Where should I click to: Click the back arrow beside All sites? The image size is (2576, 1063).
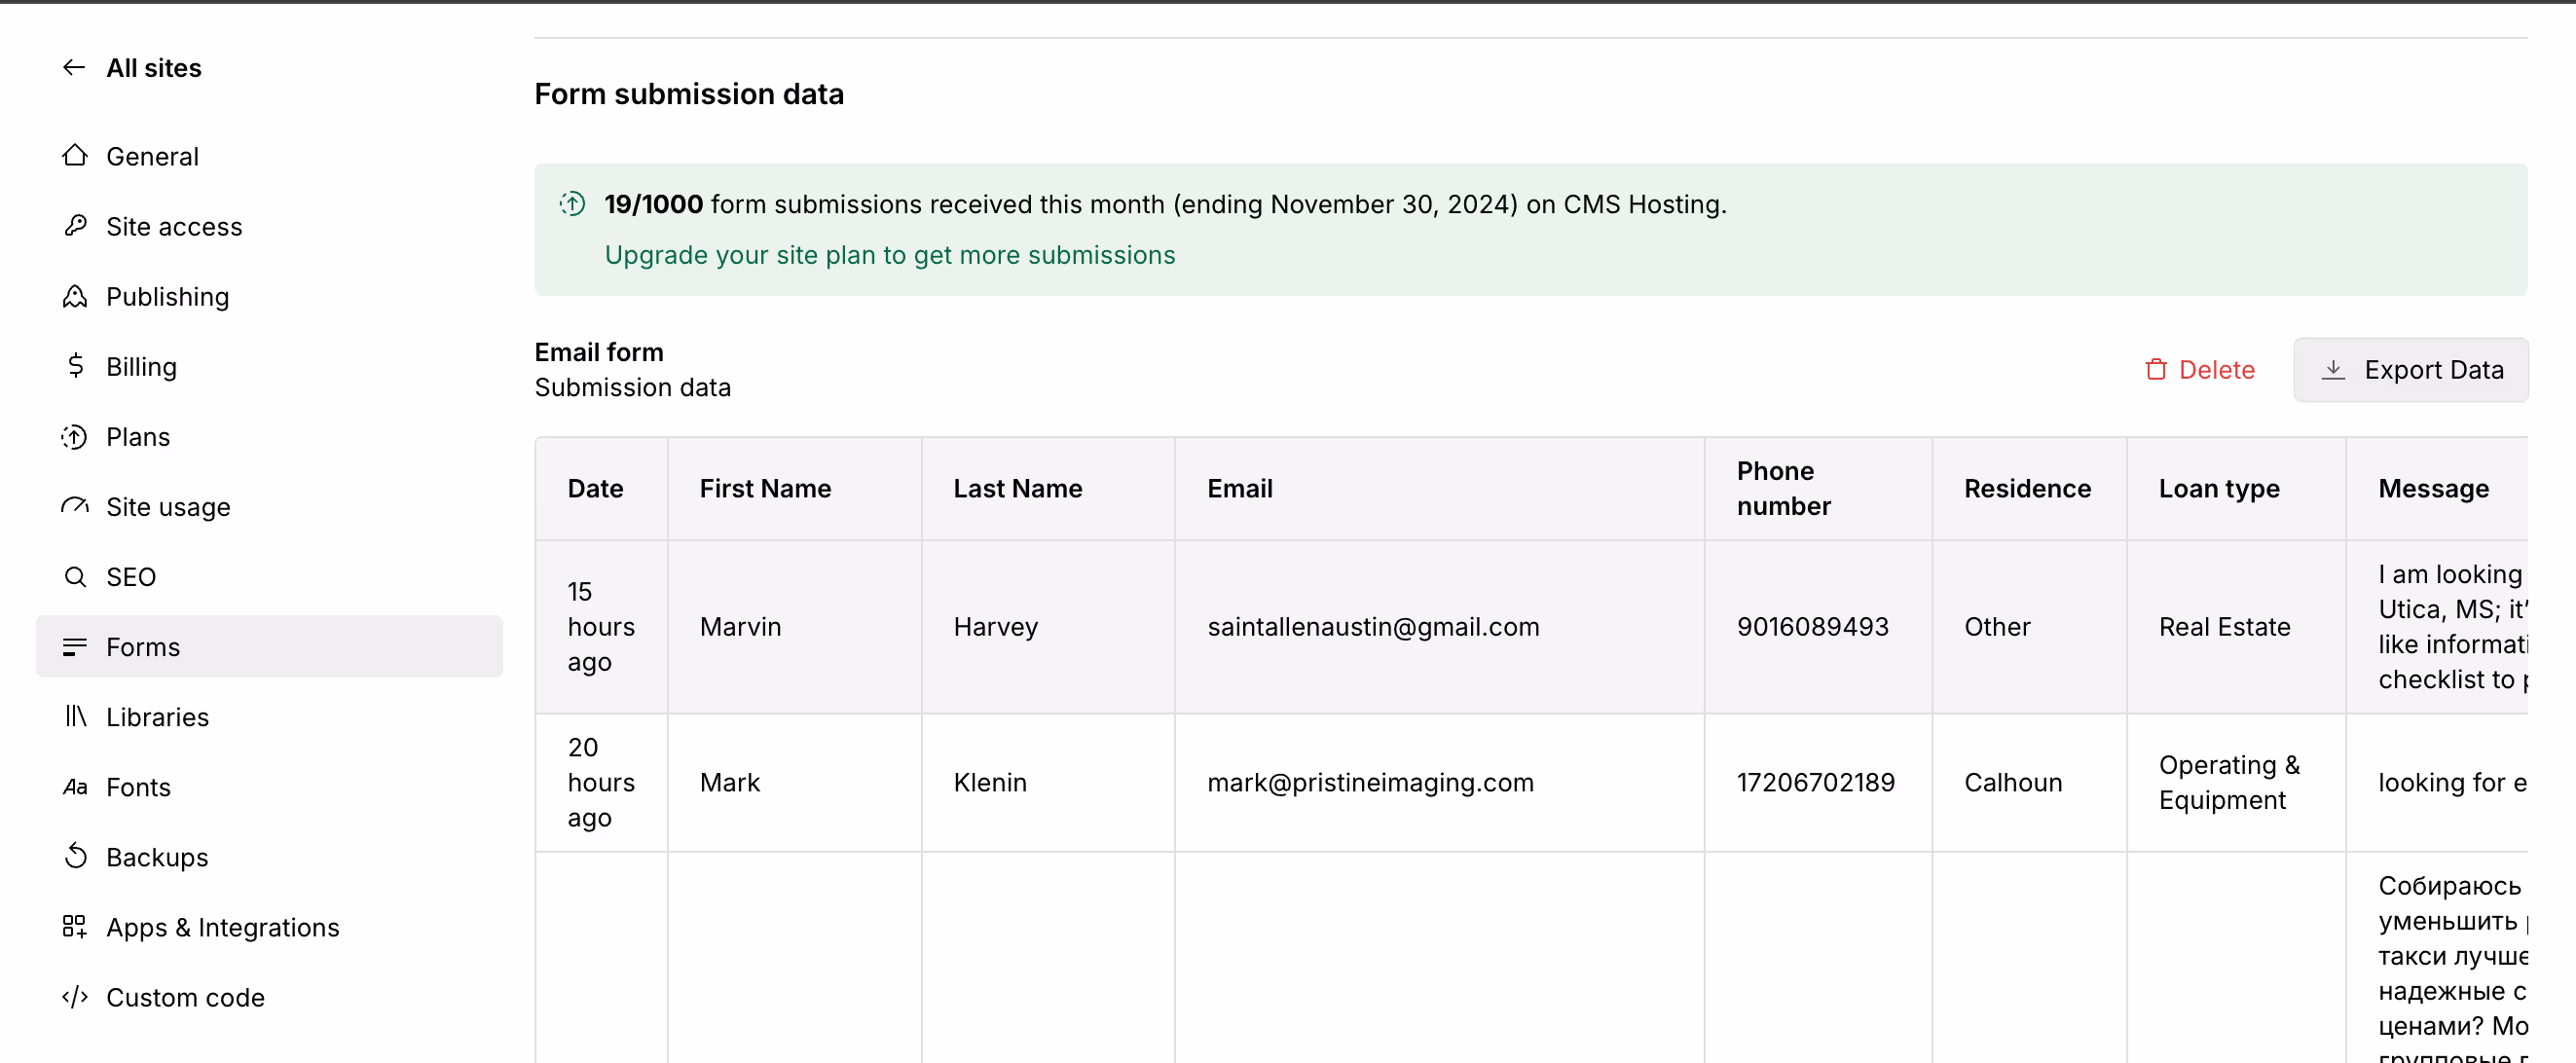(x=74, y=67)
